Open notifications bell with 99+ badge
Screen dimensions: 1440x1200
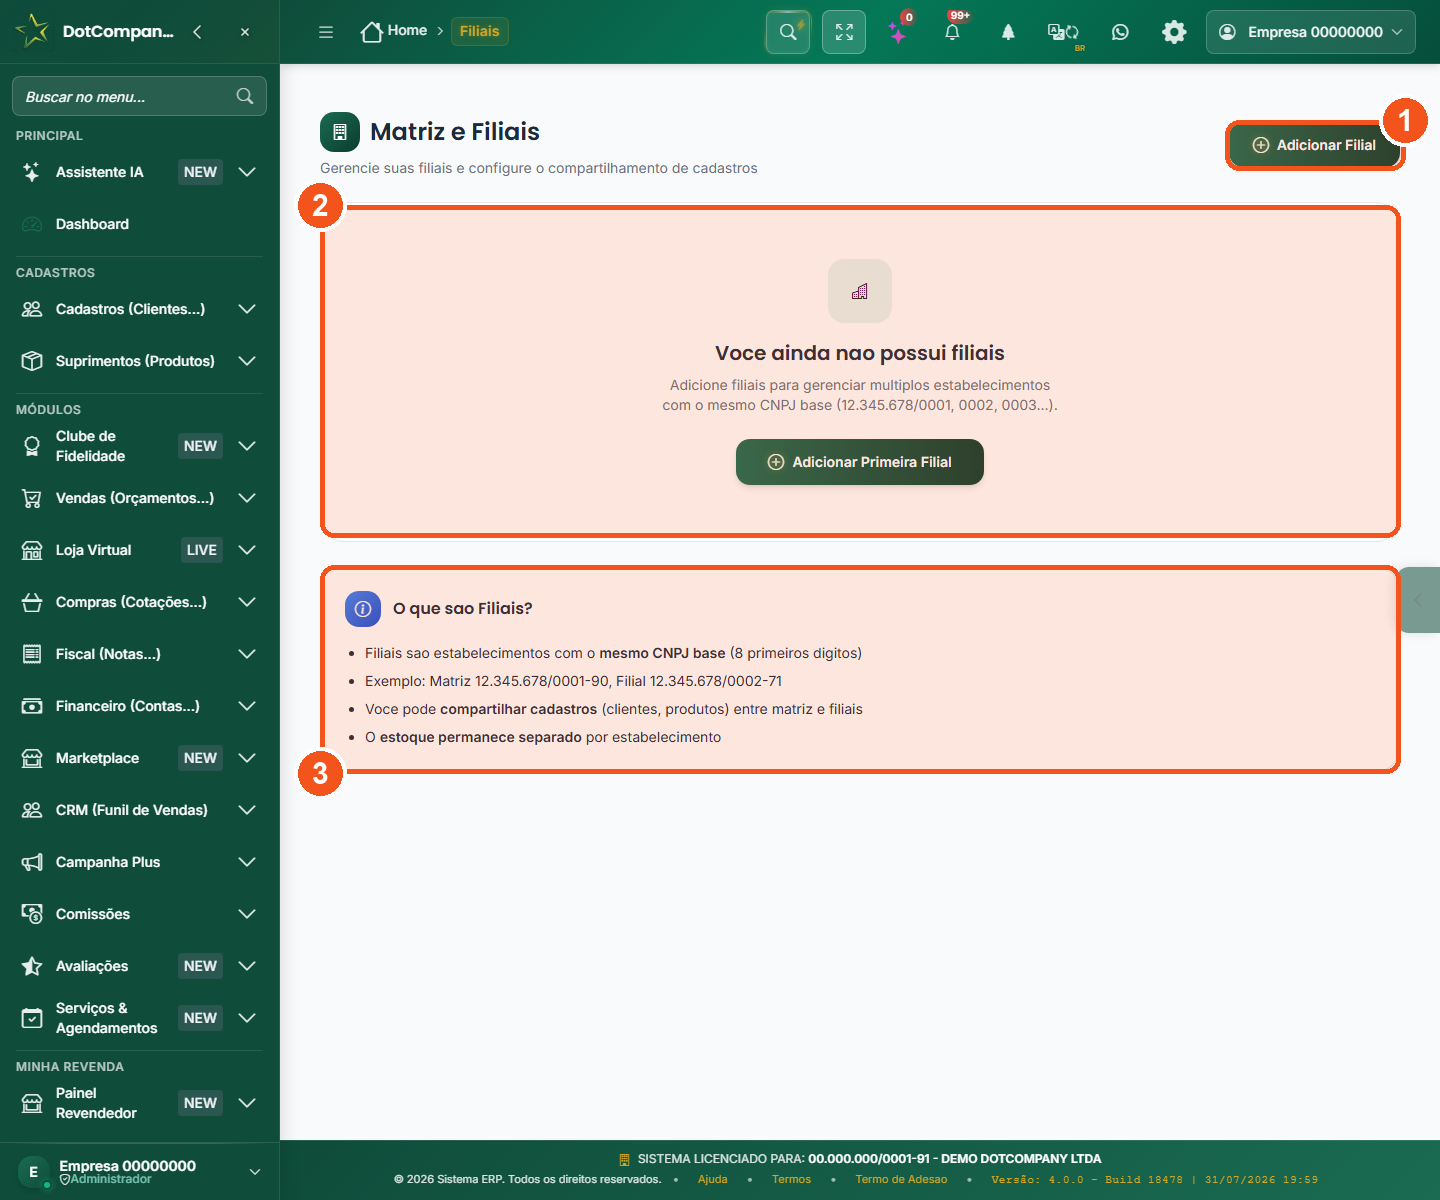[x=953, y=32]
